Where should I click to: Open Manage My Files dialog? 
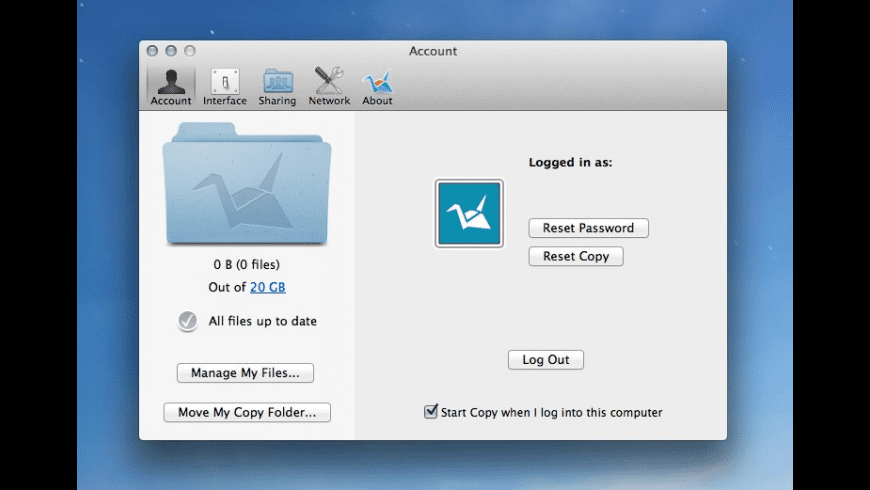point(245,373)
